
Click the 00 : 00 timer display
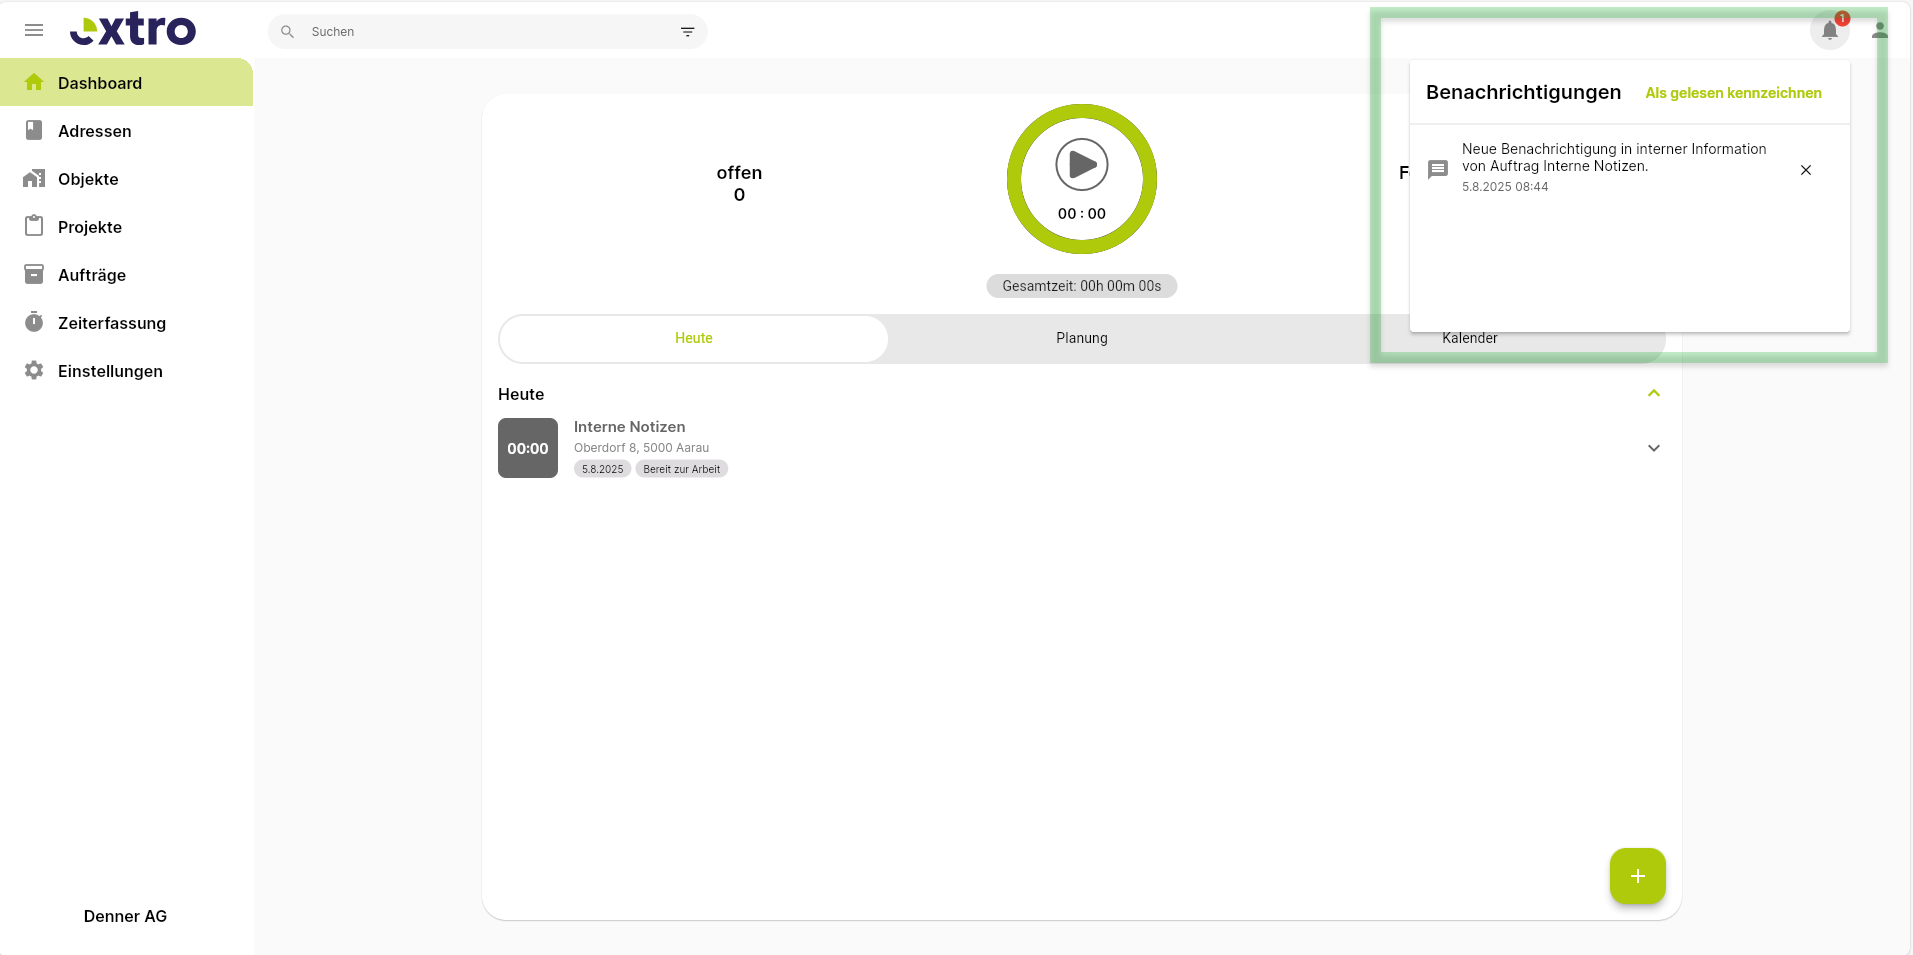point(1082,214)
